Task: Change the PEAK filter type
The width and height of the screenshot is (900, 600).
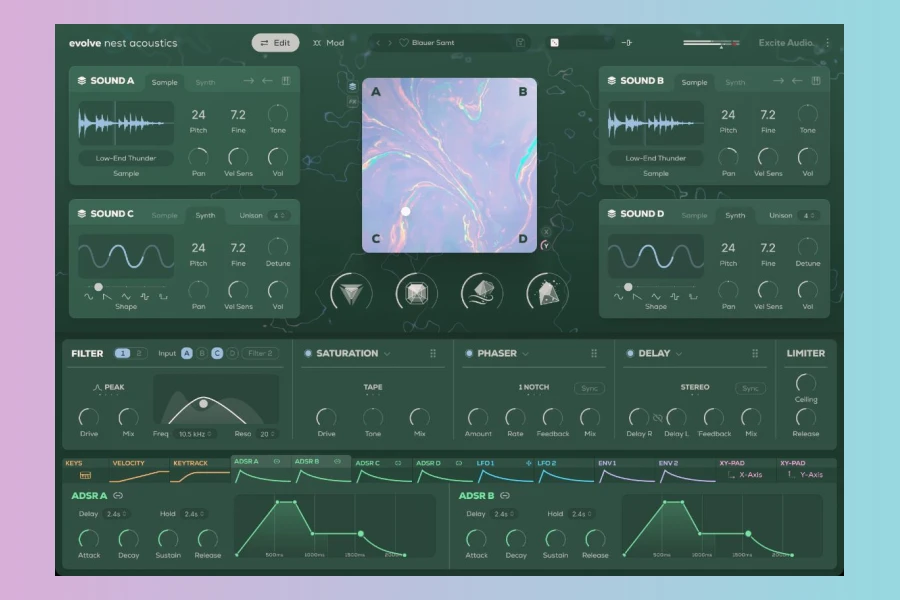Action: (108, 388)
